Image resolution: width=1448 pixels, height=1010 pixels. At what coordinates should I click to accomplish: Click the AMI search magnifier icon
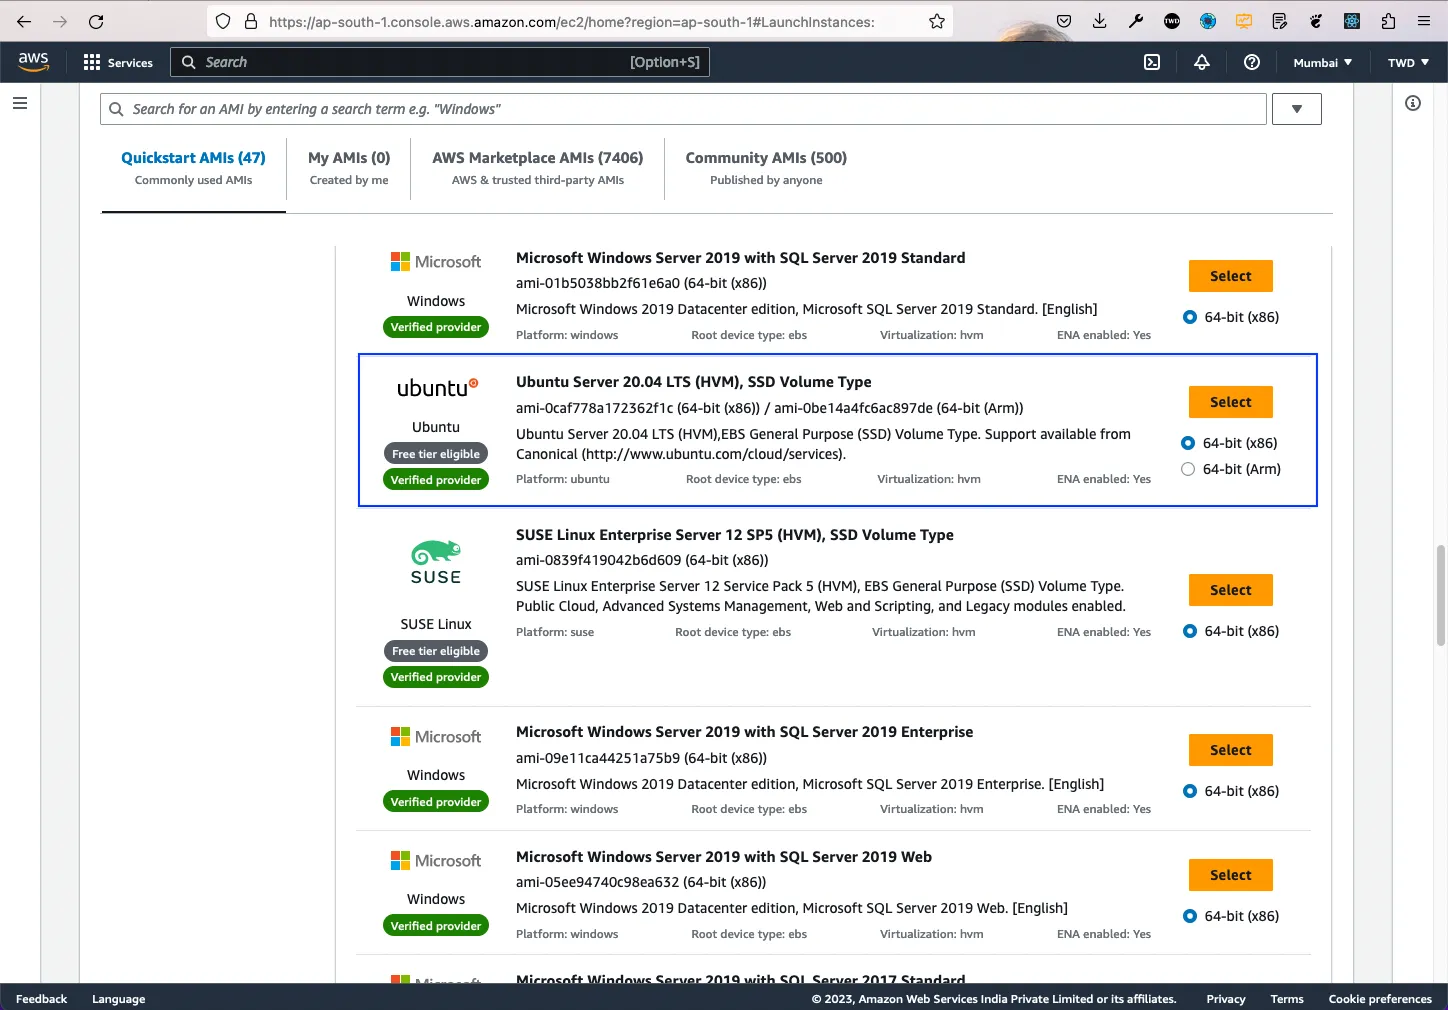[116, 109]
